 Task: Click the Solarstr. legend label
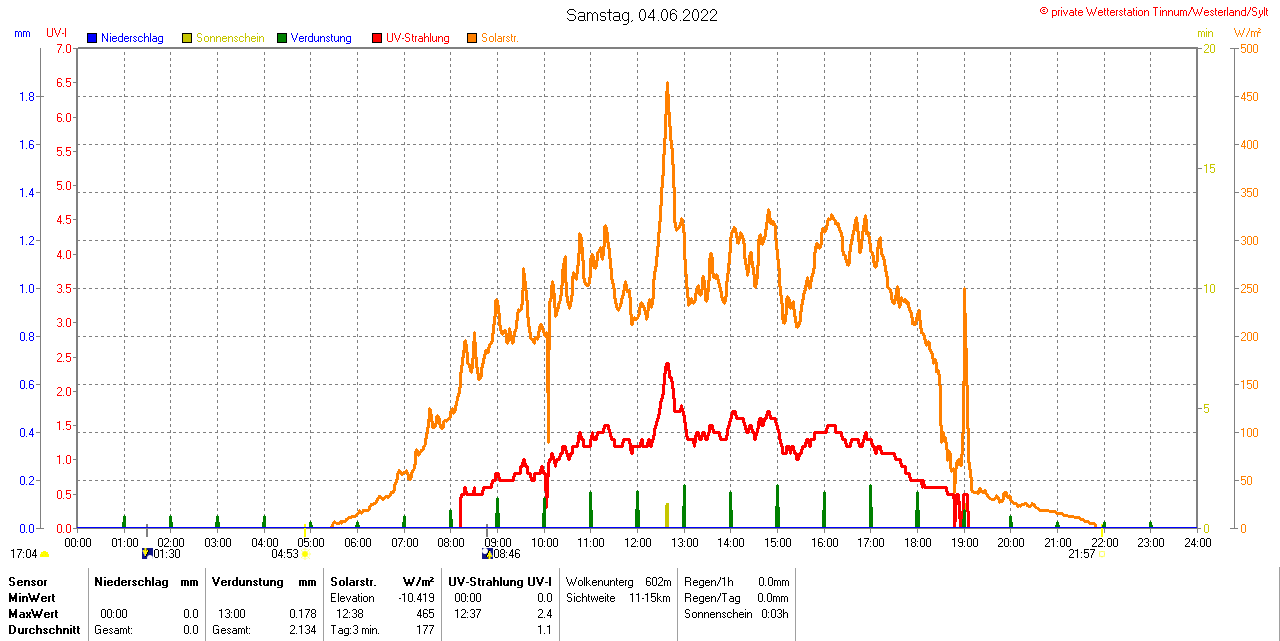[500, 38]
